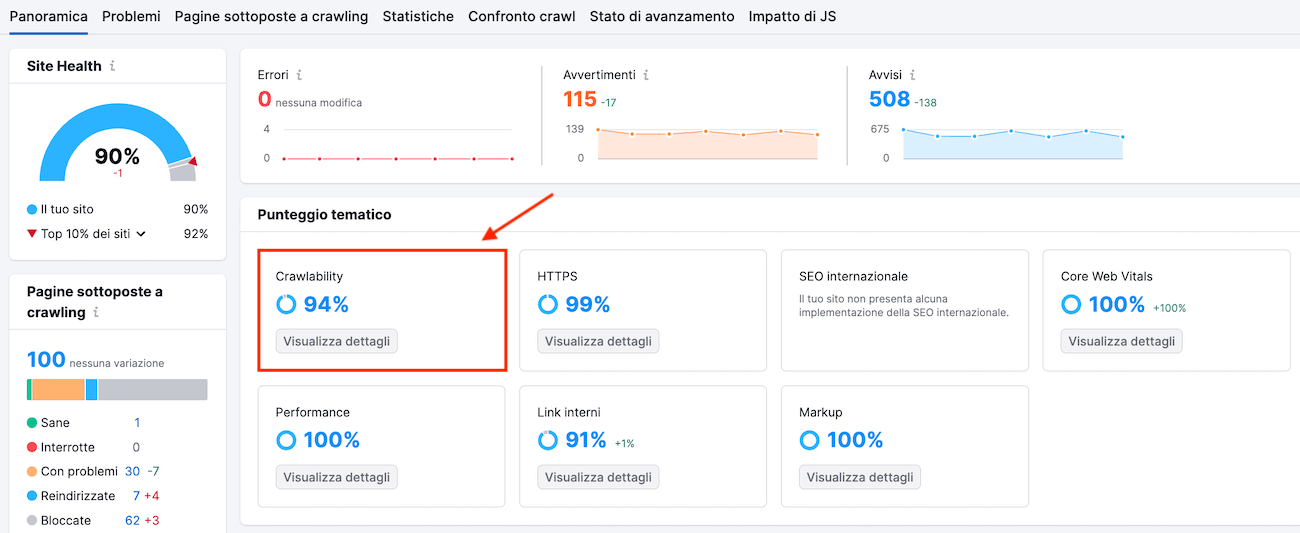The height and width of the screenshot is (533, 1300).
Task: Click the info icon after 'crawling' in the sidebar
Action: pyautogui.click(x=96, y=313)
